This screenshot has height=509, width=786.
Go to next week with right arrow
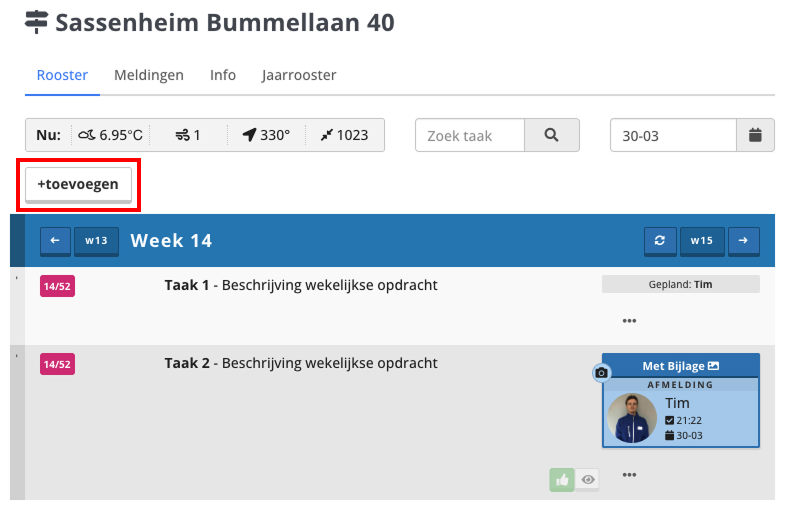pyautogui.click(x=743, y=241)
